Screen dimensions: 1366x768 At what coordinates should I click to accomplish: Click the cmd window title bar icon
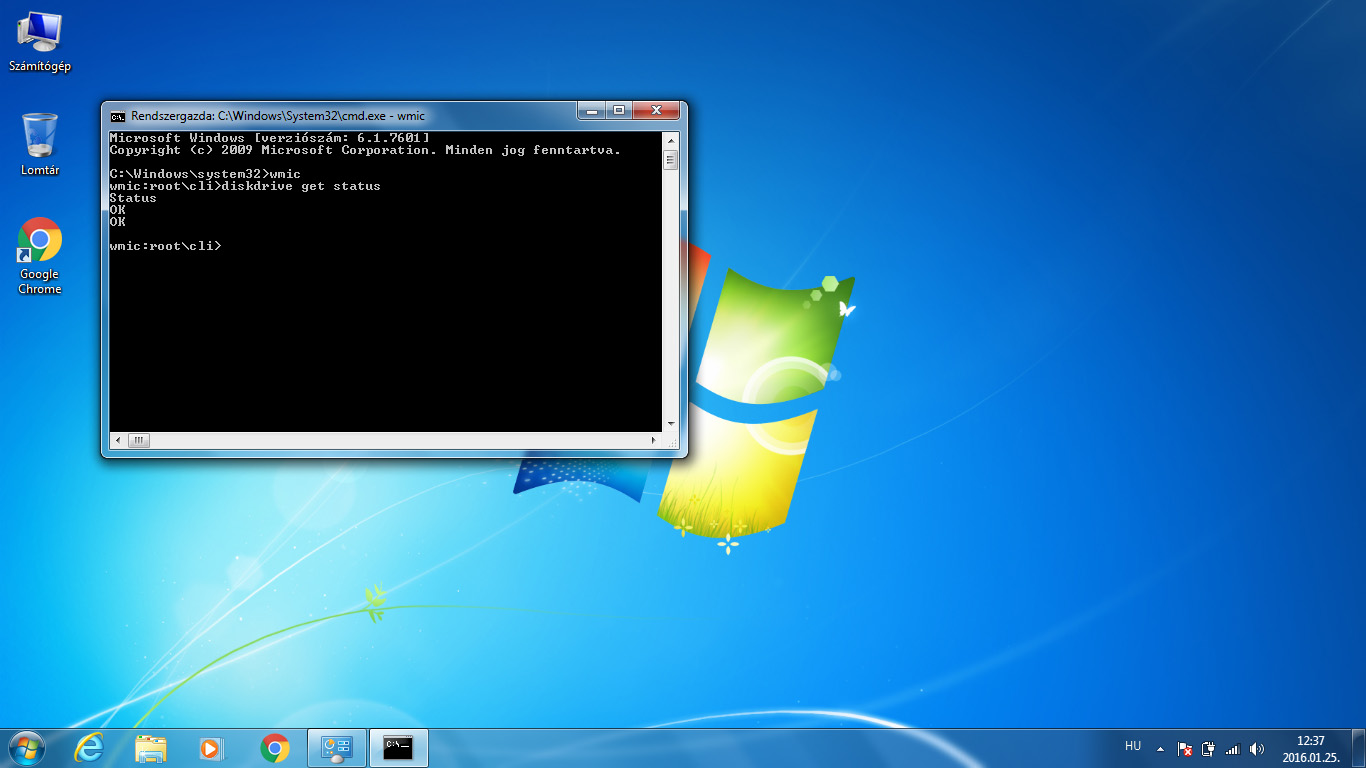[117, 116]
